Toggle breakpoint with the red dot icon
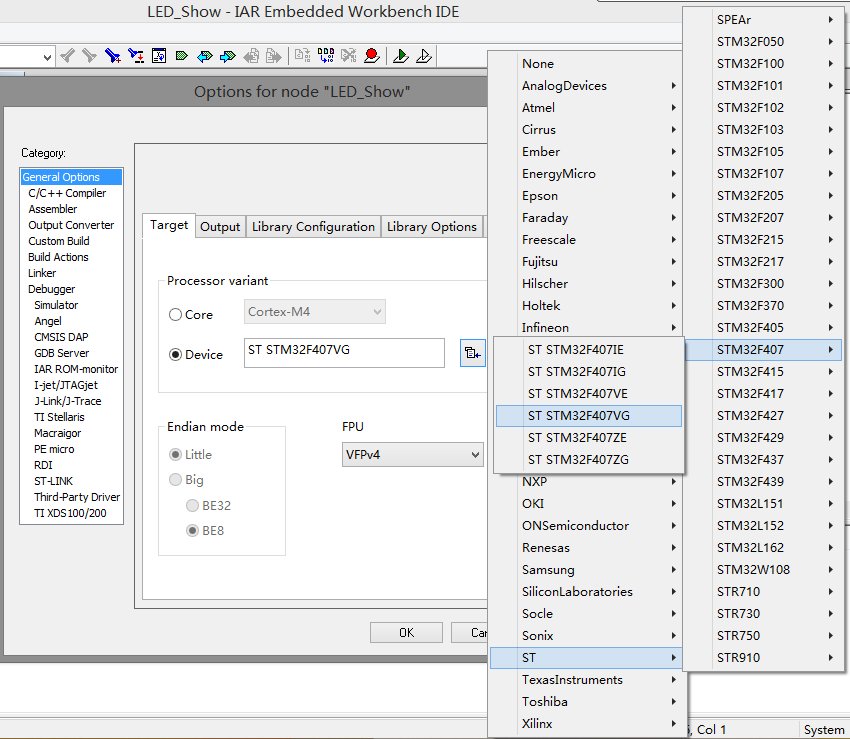Viewport: 850px width, 739px height. tap(372, 55)
